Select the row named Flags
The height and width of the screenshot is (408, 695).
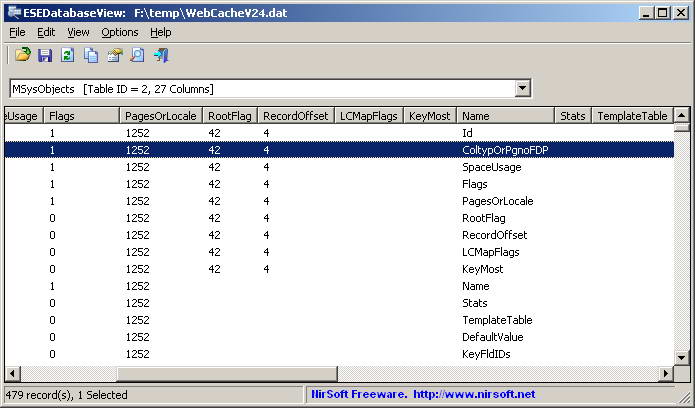[339, 184]
